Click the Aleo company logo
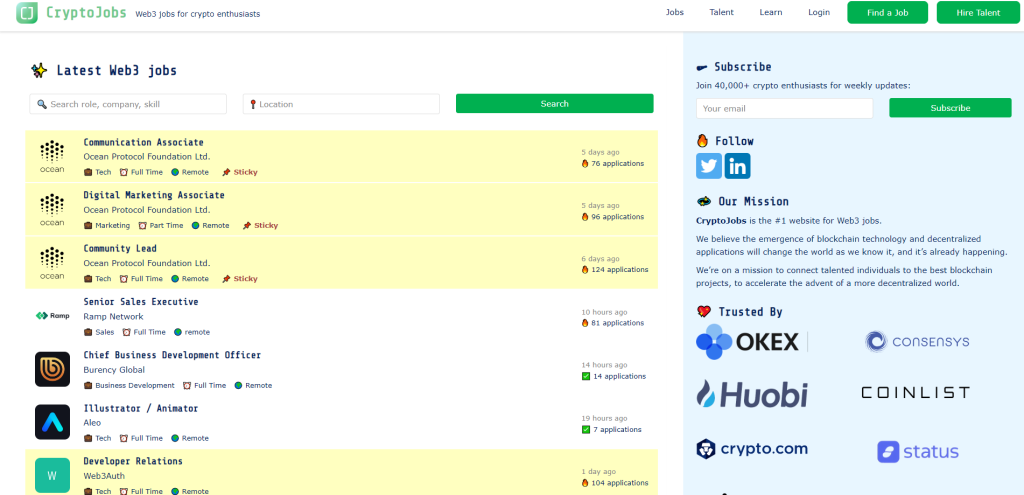The height and width of the screenshot is (495, 1024). point(52,422)
